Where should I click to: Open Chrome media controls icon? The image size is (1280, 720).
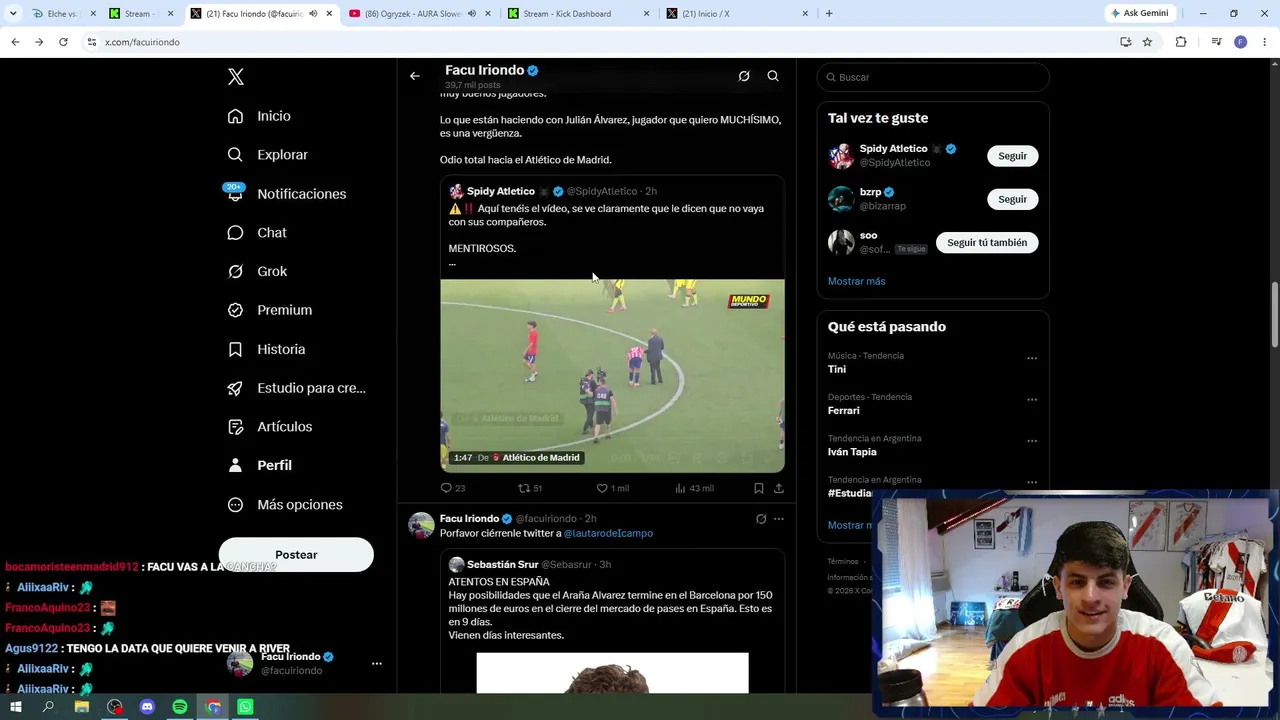point(1216,42)
